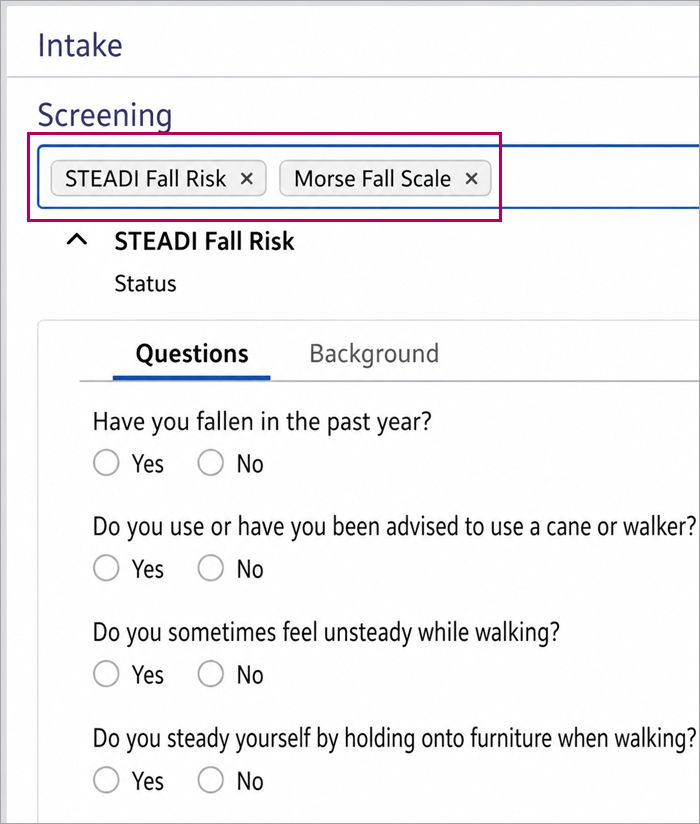The image size is (700, 824).
Task: Select the Questions tab
Action: click(192, 354)
